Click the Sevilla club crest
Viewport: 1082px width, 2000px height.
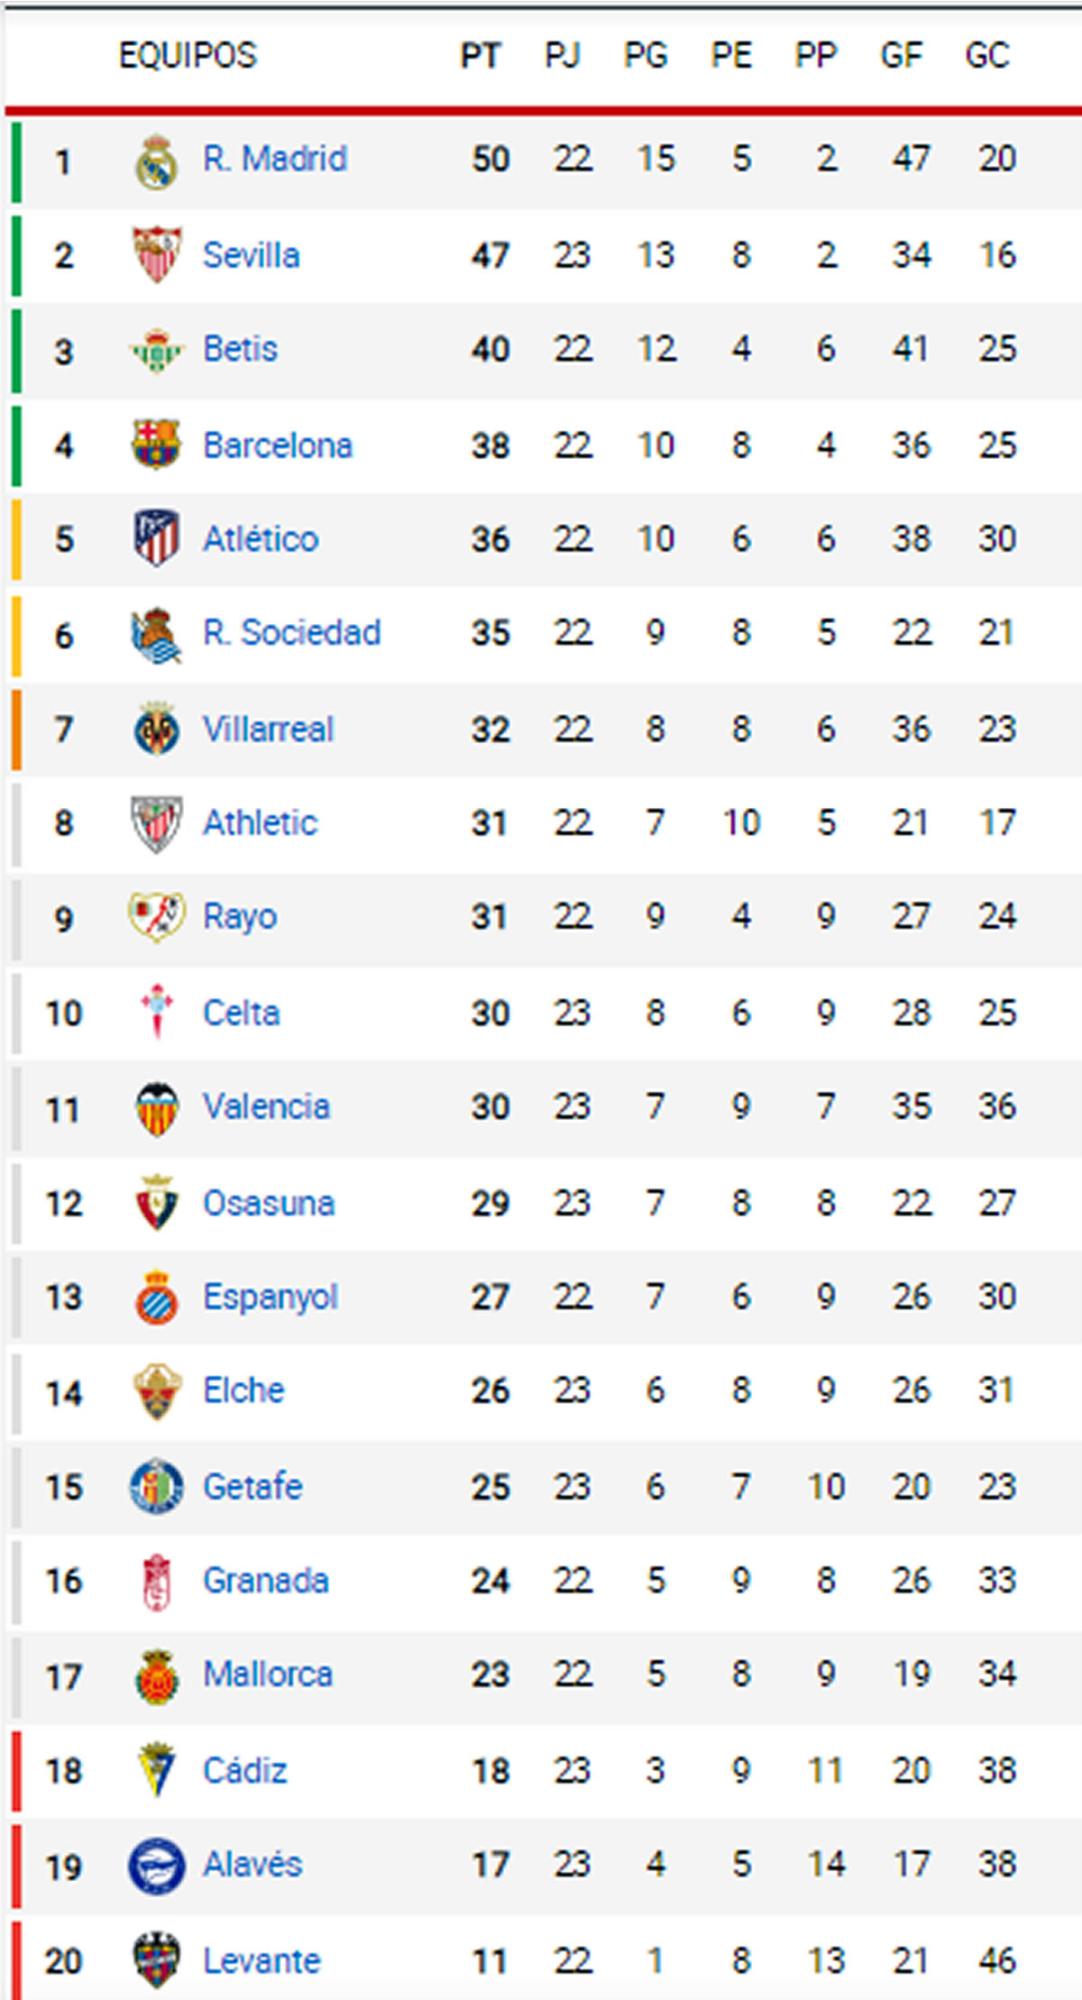point(157,255)
